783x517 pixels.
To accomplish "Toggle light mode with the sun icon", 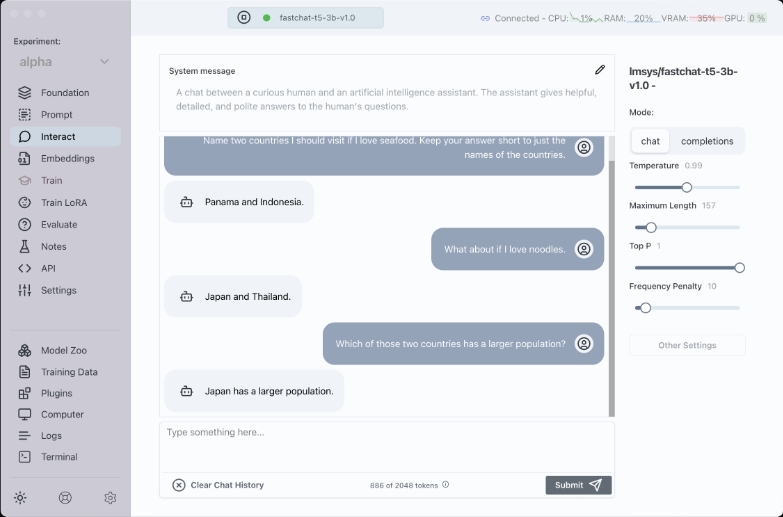I will (x=21, y=497).
